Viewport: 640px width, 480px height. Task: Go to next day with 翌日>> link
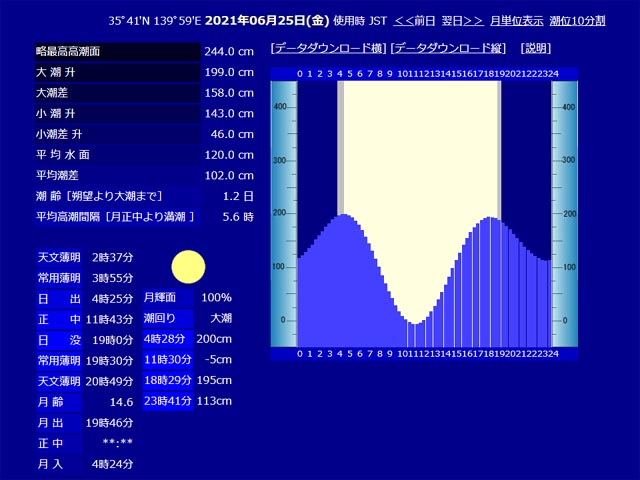[x=463, y=21]
